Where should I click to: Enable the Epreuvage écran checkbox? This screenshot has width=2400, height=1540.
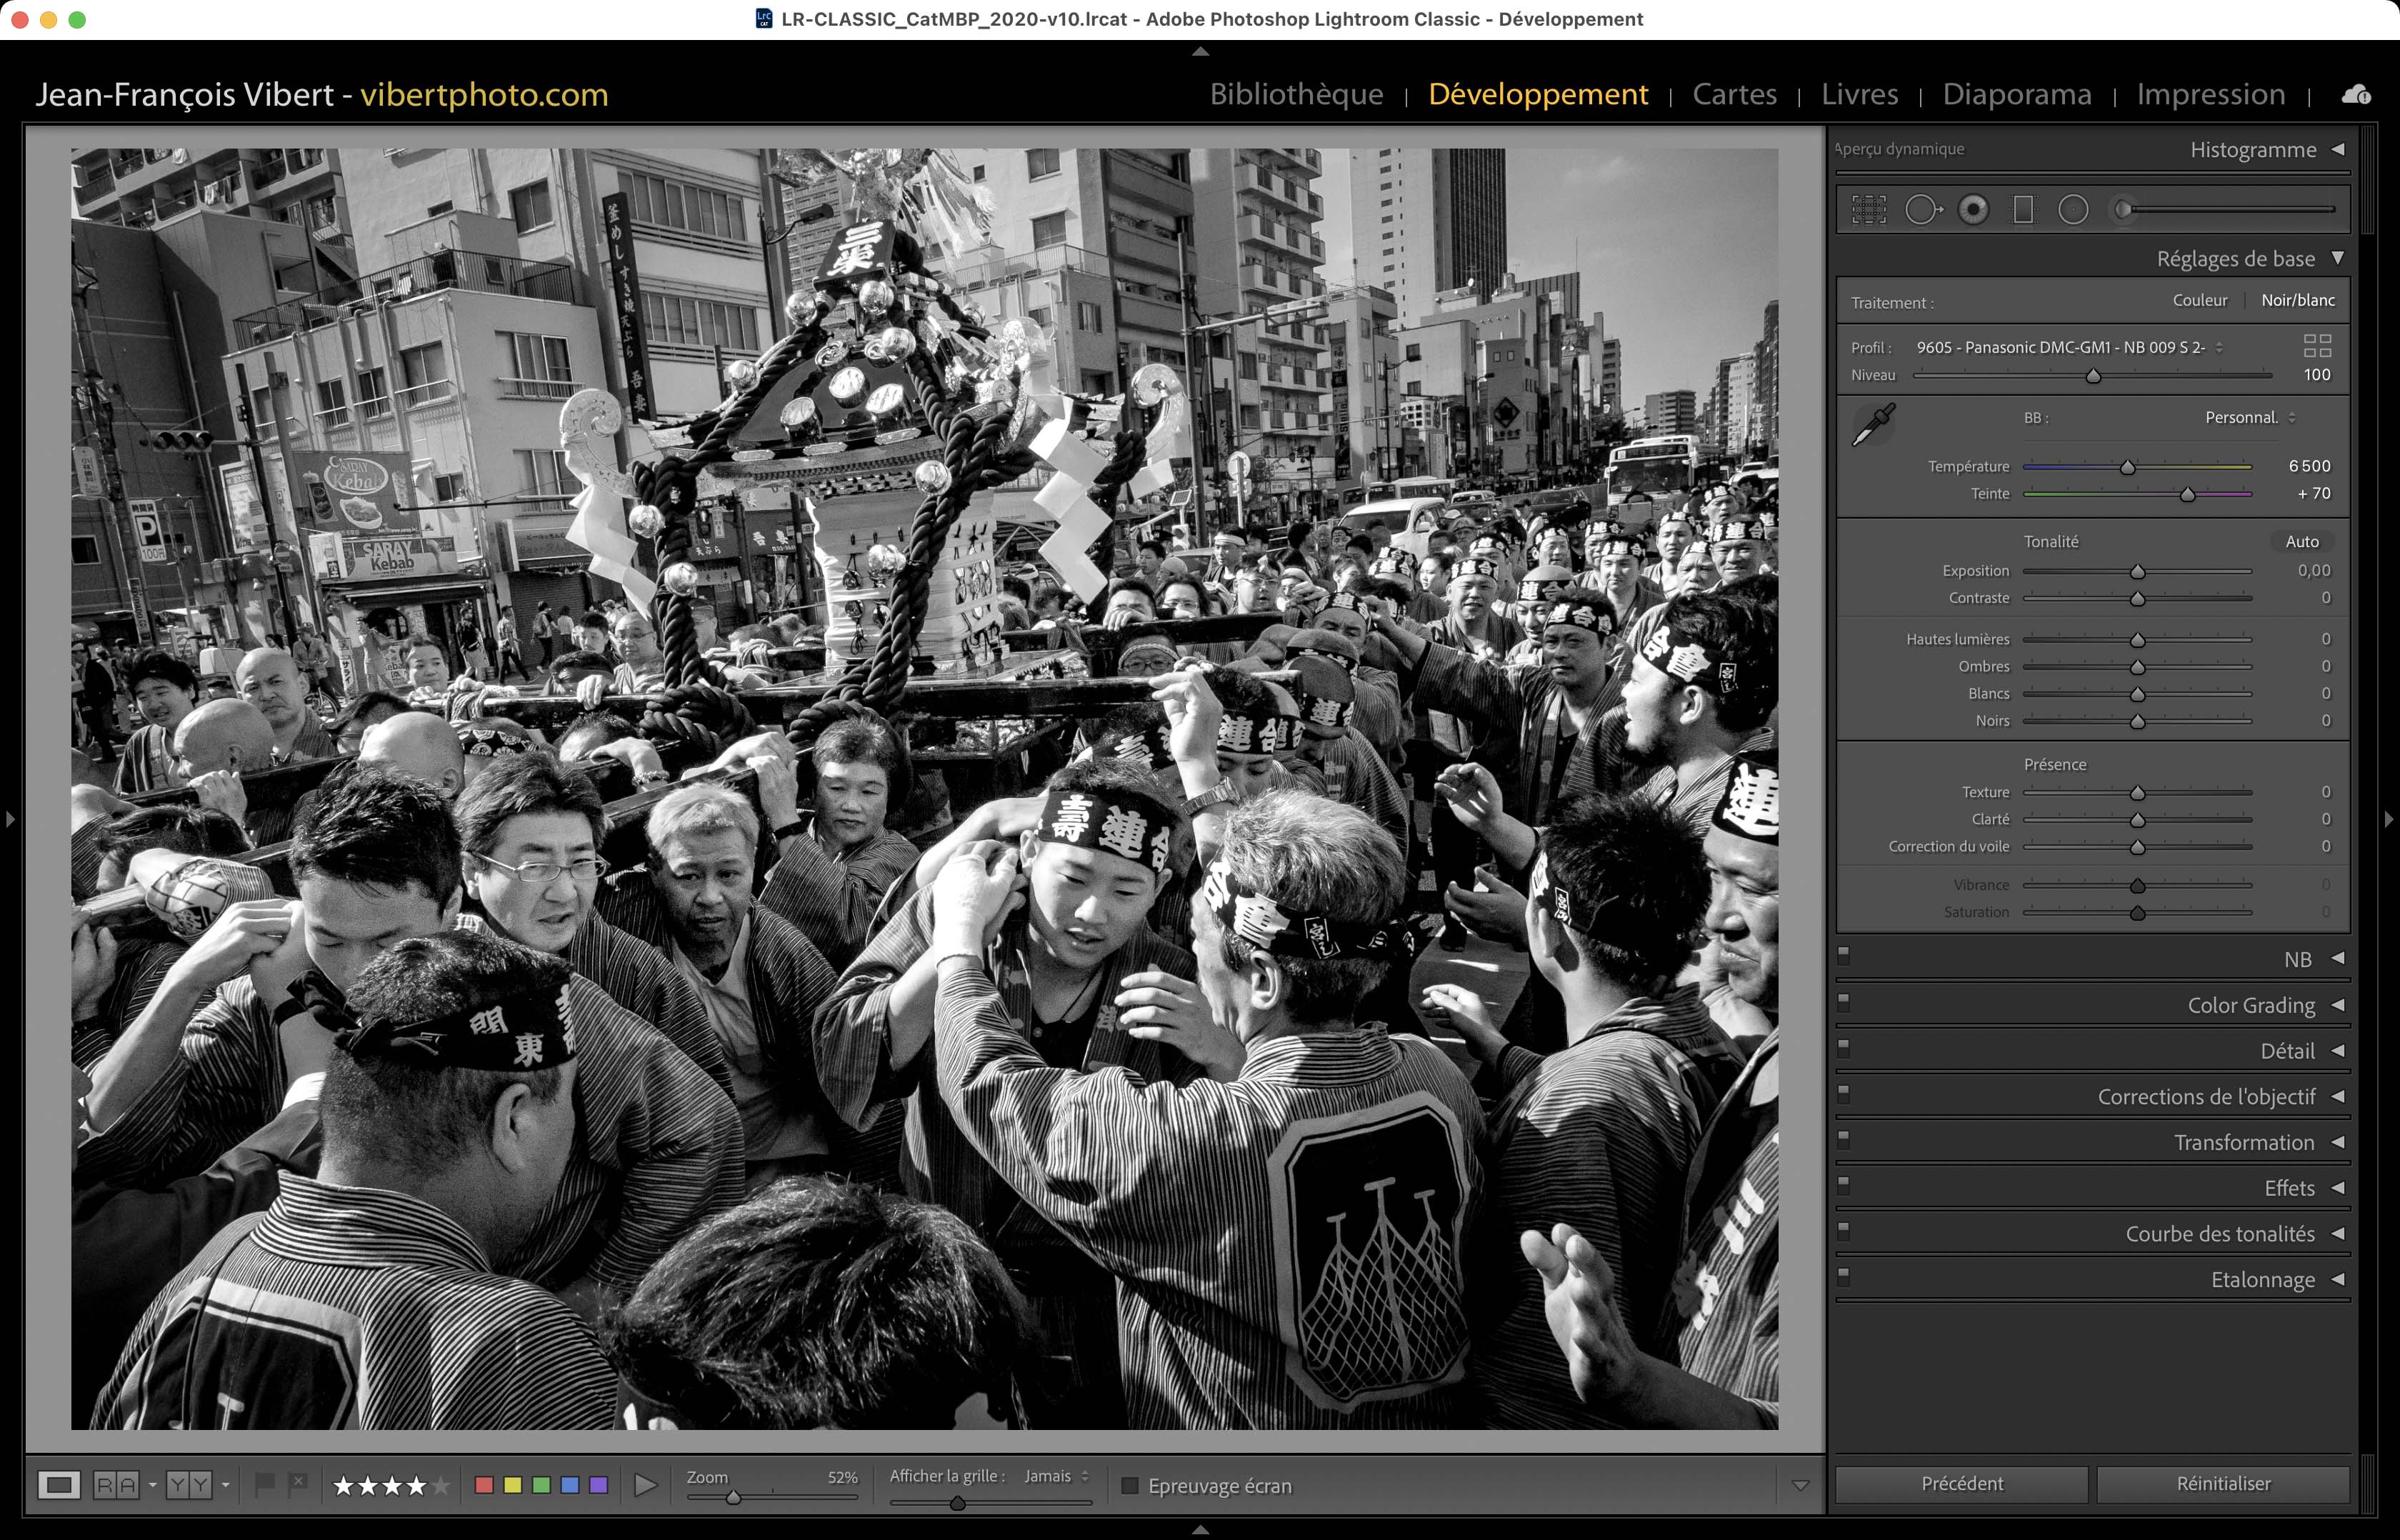point(1130,1486)
